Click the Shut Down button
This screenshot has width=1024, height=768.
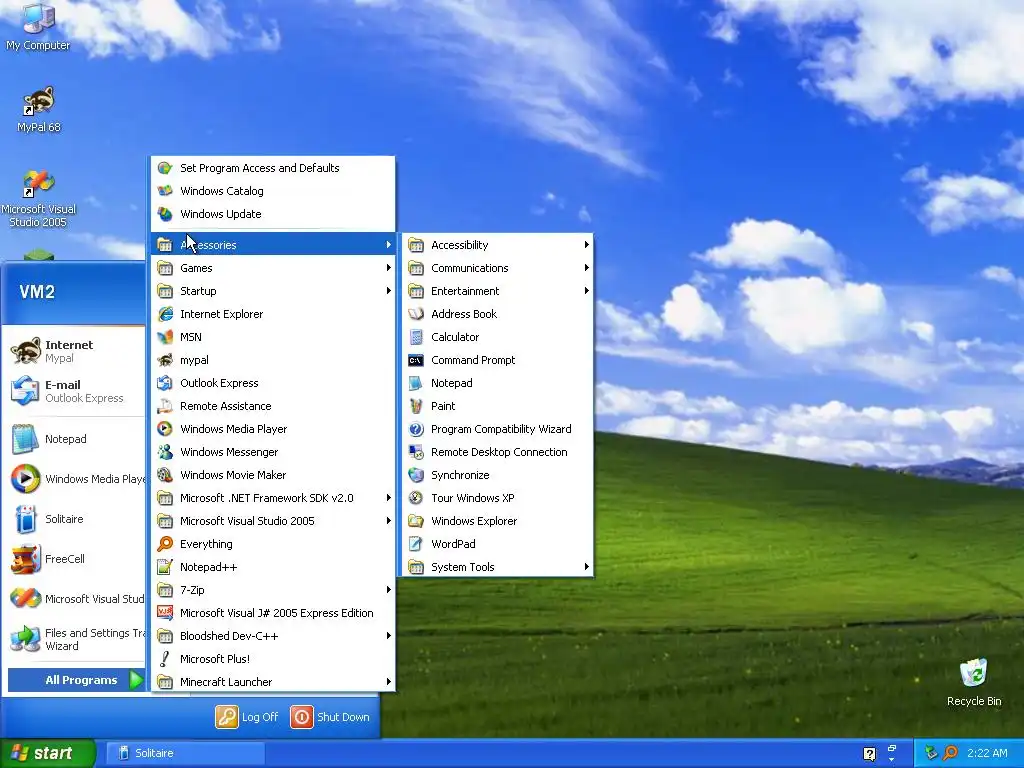click(330, 717)
